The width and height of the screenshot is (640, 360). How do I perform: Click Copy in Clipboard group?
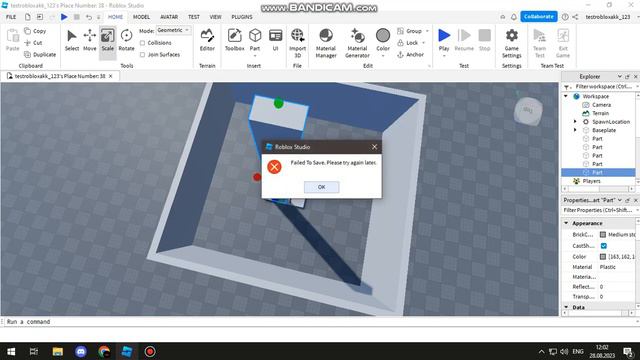point(35,31)
